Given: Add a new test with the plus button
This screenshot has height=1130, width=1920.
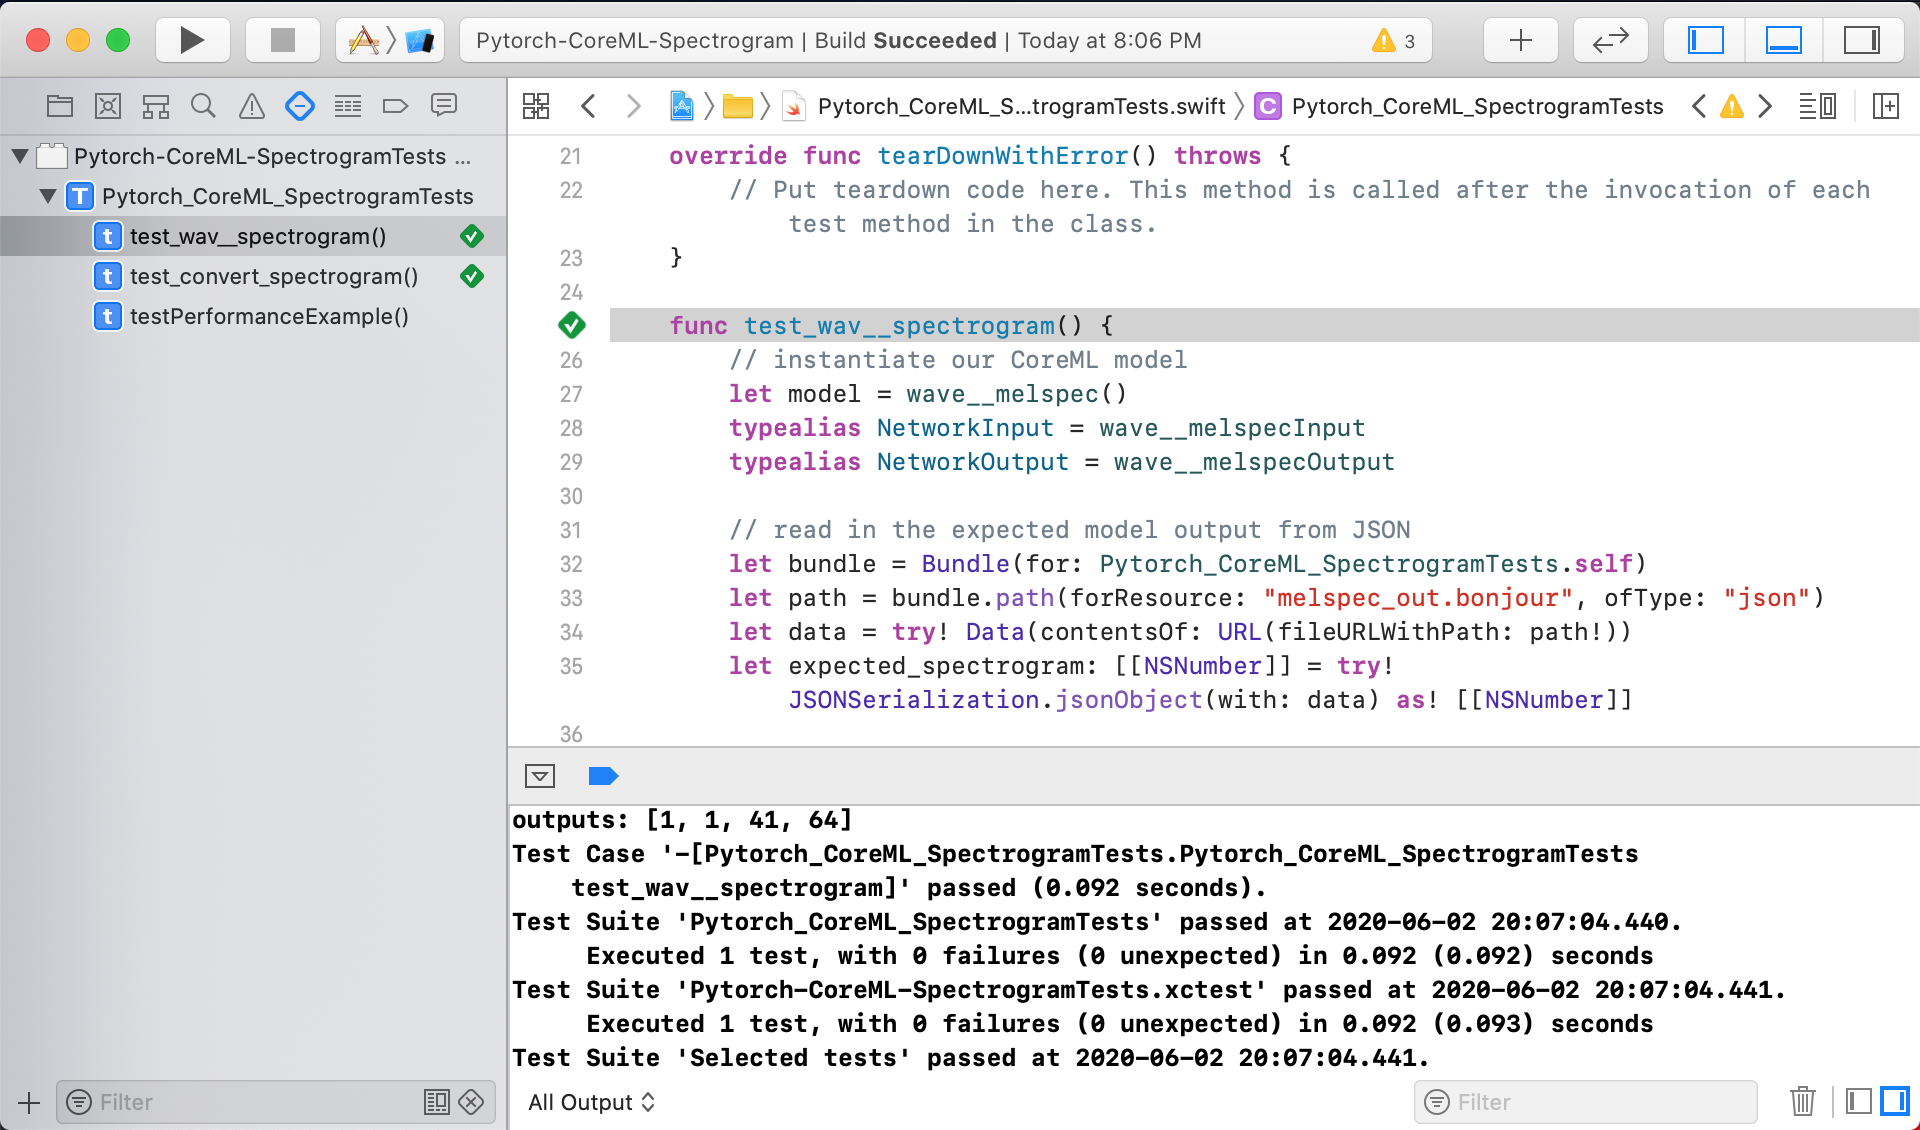Looking at the screenshot, I should pos(29,1103).
